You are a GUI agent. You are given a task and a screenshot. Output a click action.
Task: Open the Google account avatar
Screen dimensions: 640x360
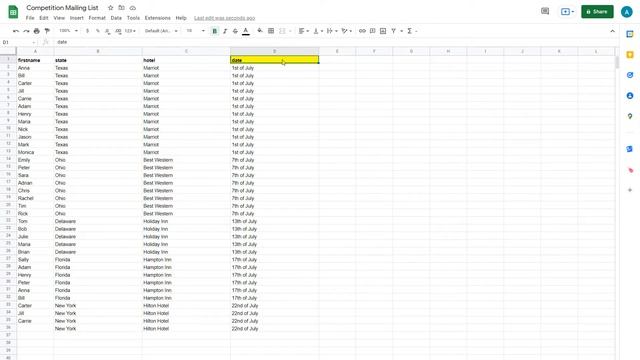pos(627,12)
